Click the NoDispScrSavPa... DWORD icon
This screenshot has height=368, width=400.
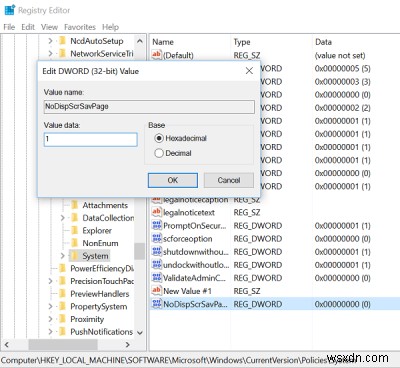(156, 304)
